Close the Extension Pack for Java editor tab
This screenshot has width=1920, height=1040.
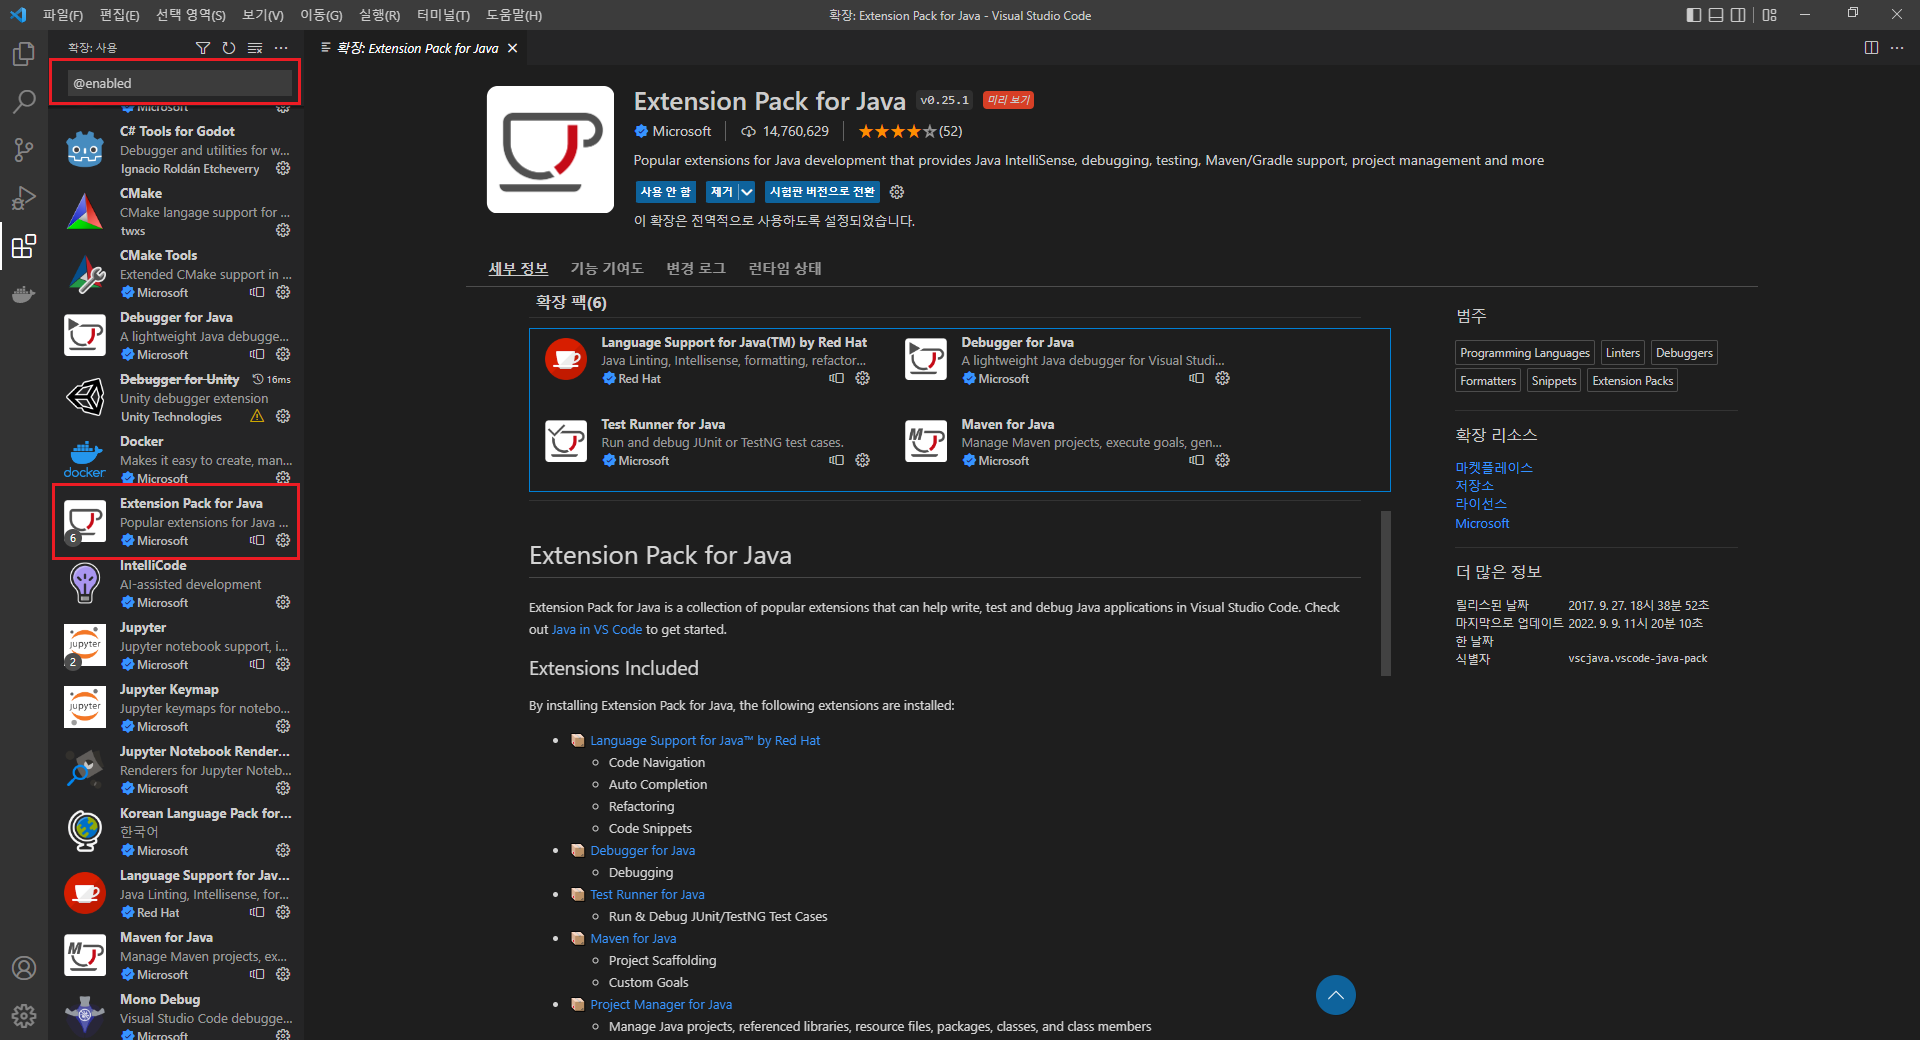coord(513,48)
